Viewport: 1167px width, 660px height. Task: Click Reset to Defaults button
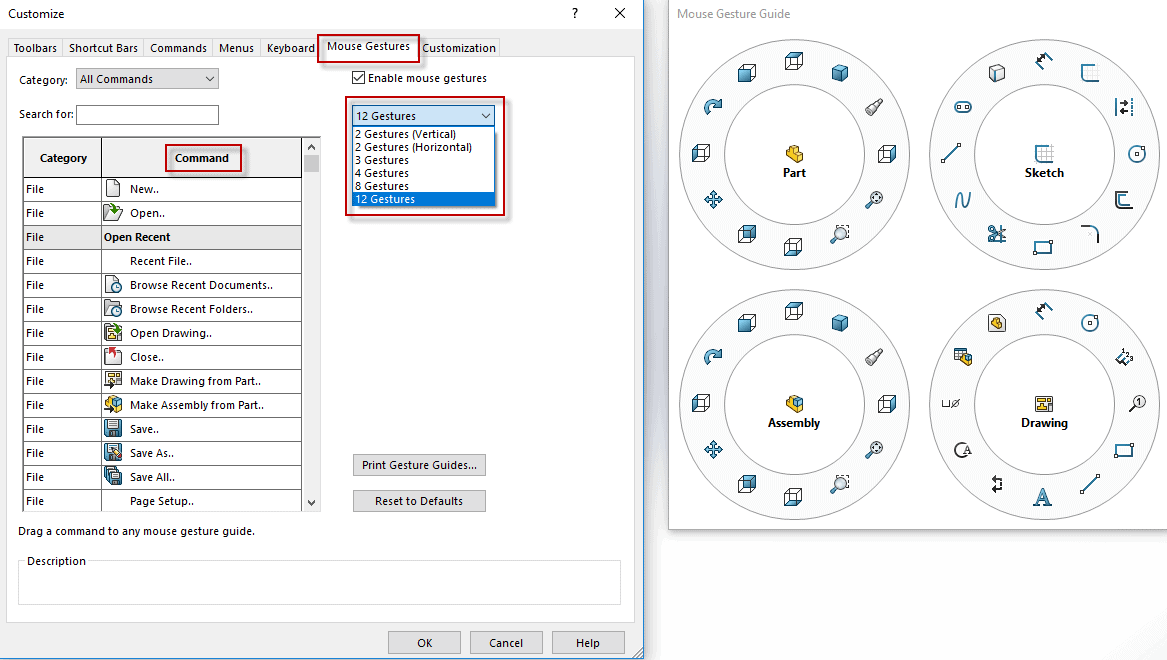click(x=419, y=501)
